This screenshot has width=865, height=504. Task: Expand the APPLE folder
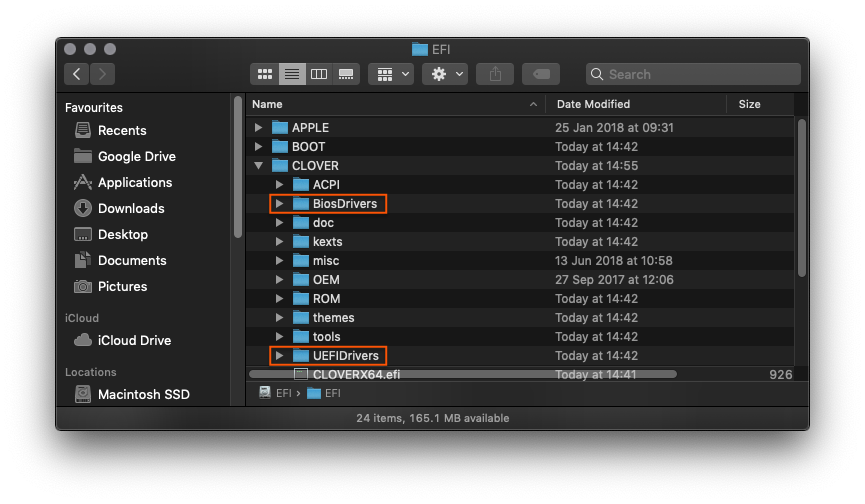[x=258, y=127]
